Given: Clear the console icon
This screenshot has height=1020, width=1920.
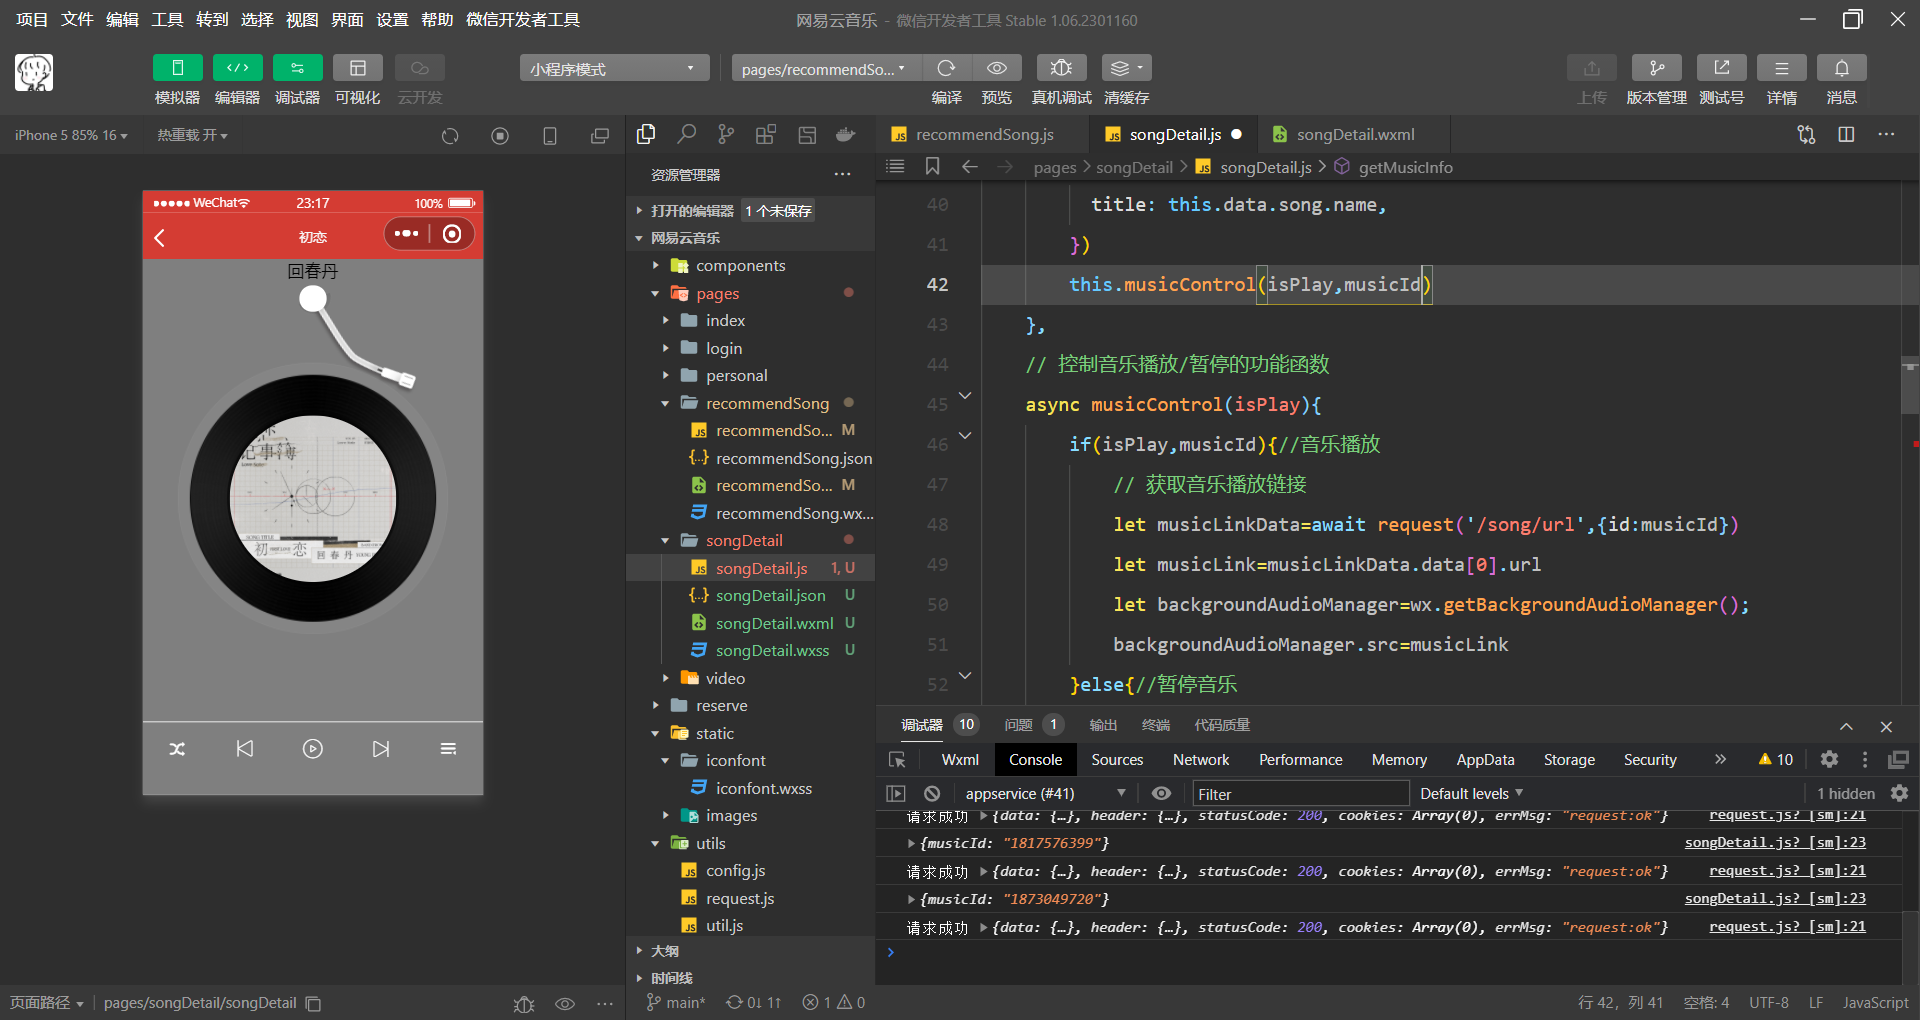Looking at the screenshot, I should click(x=932, y=793).
